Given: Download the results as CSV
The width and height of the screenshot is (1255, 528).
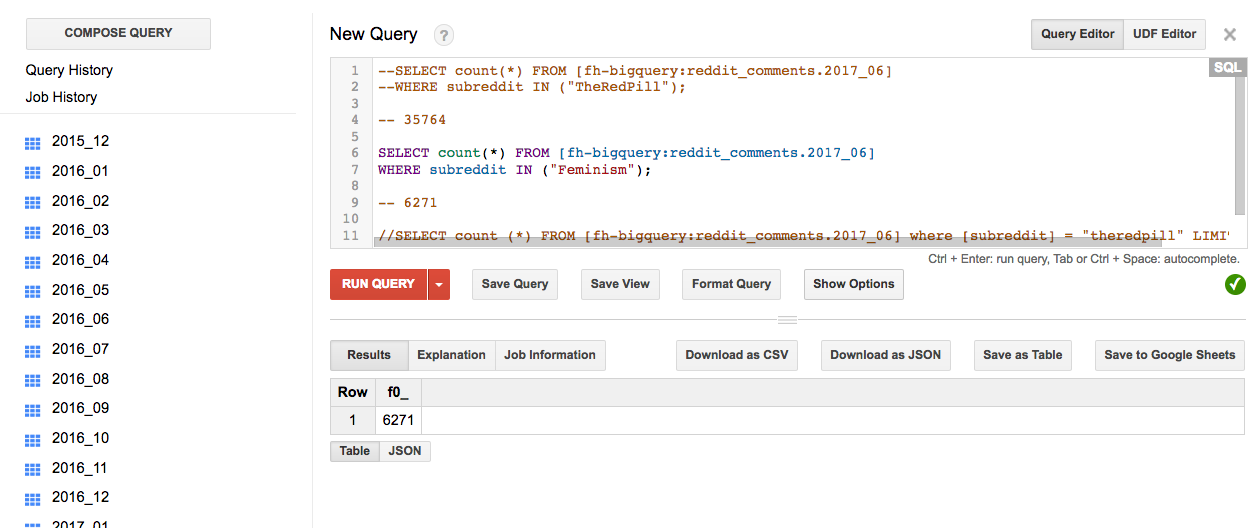Looking at the screenshot, I should point(736,355).
